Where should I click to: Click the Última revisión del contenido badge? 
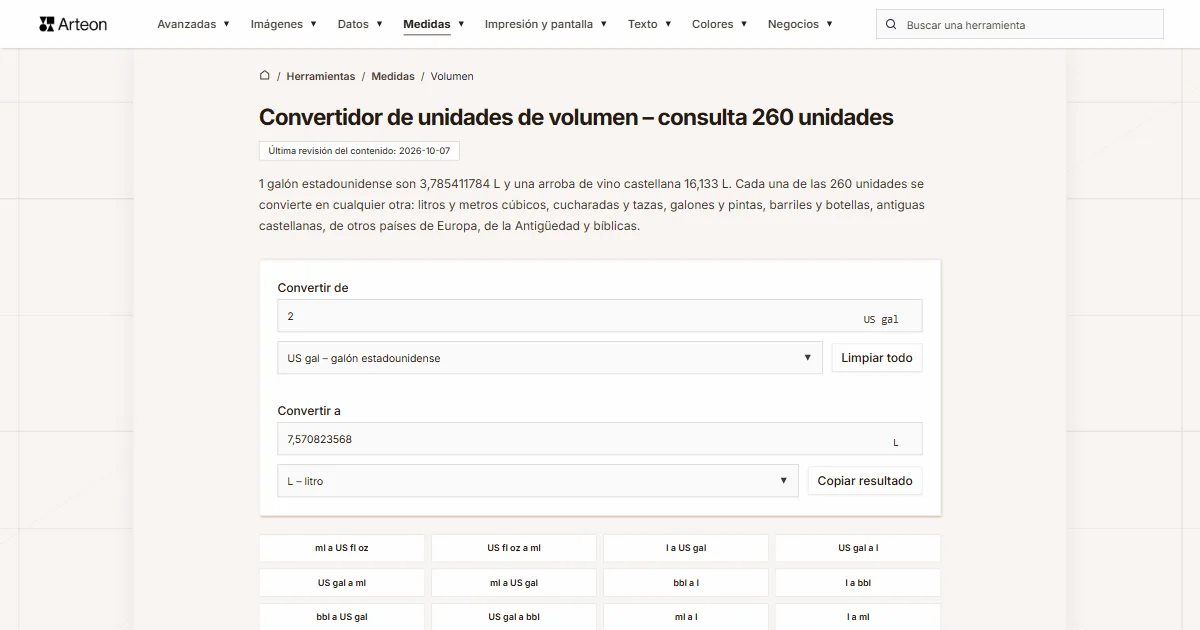359,151
